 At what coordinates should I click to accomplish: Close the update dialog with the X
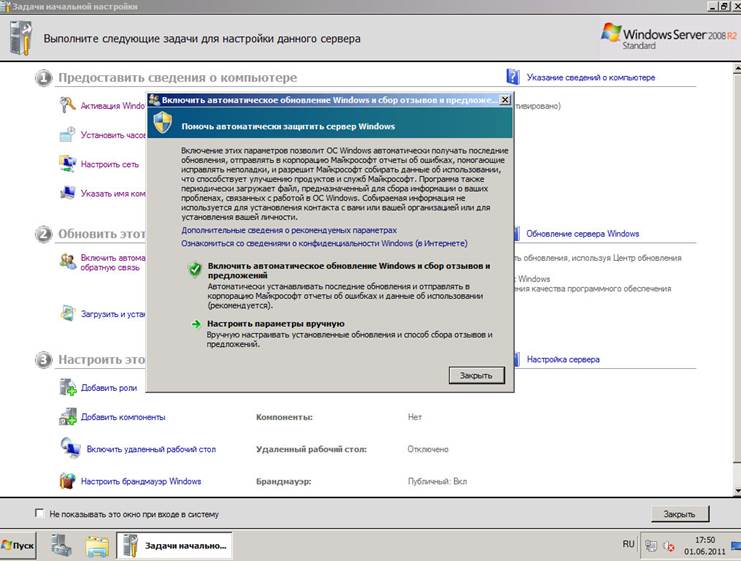tap(505, 100)
